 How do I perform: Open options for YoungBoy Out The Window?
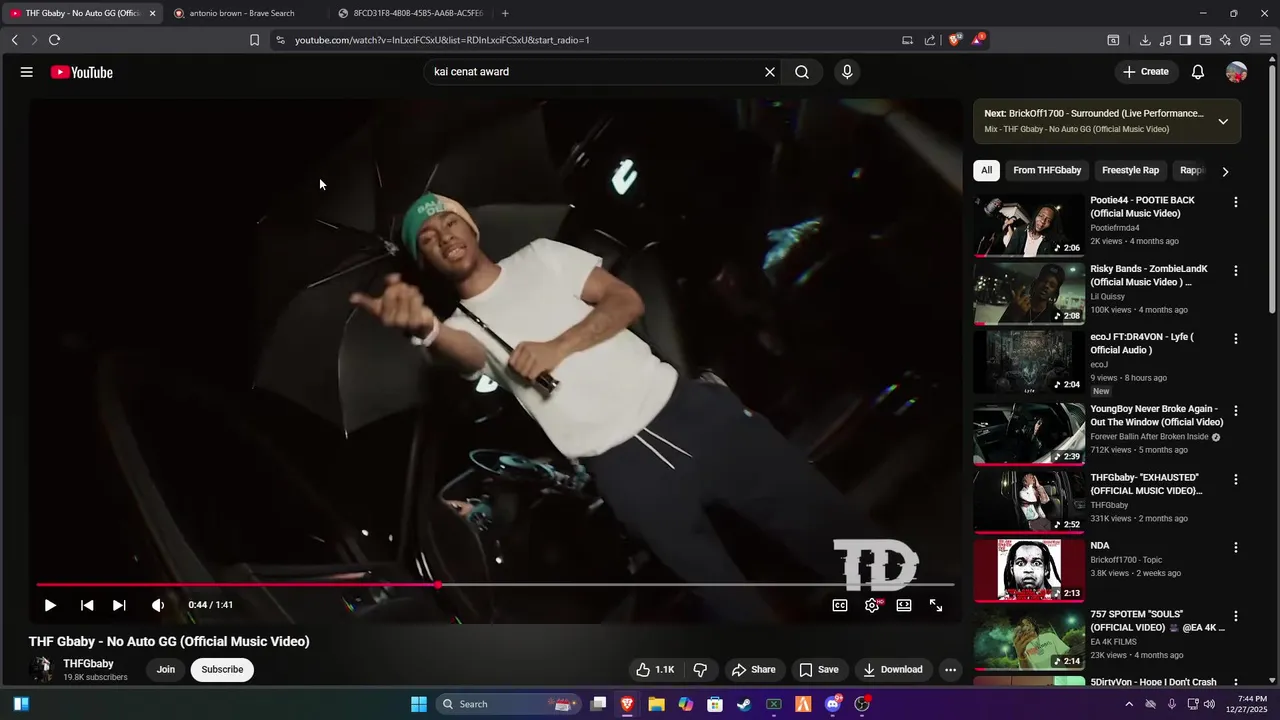[1236, 411]
